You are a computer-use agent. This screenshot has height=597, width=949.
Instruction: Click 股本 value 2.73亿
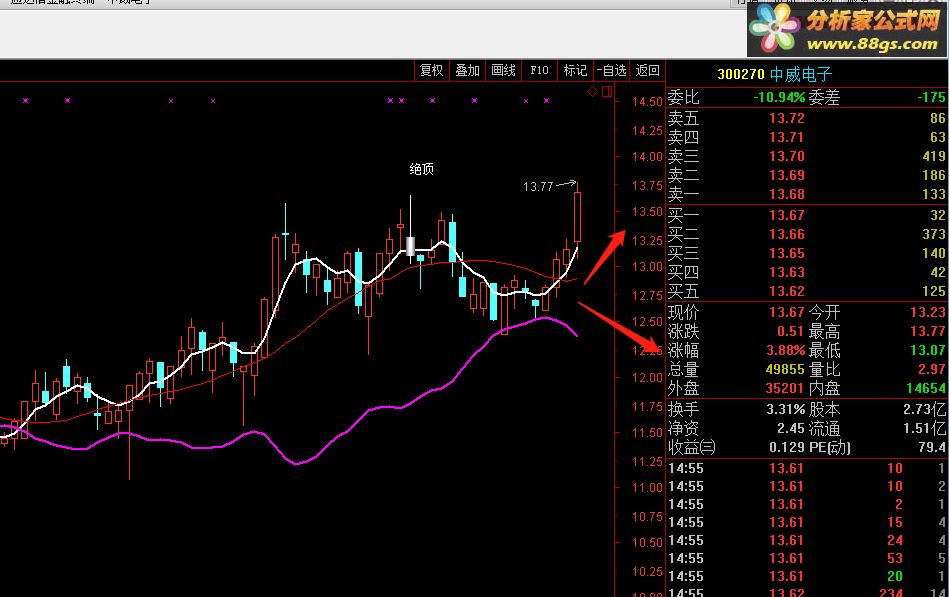click(x=924, y=409)
